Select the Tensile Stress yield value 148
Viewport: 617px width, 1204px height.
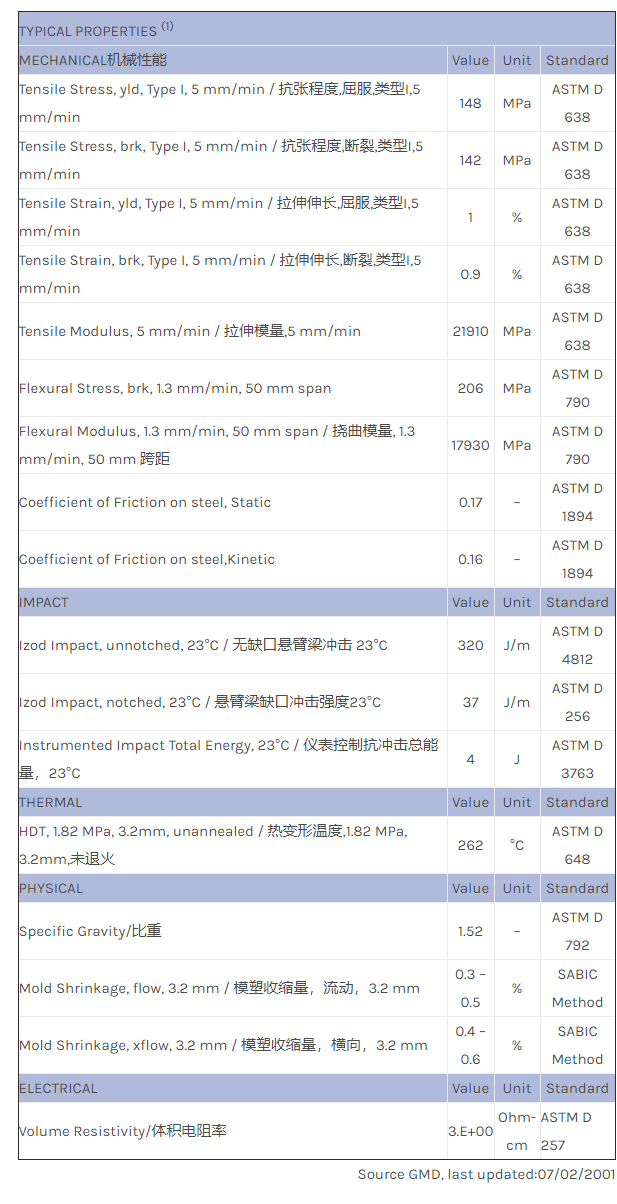pyautogui.click(x=470, y=103)
